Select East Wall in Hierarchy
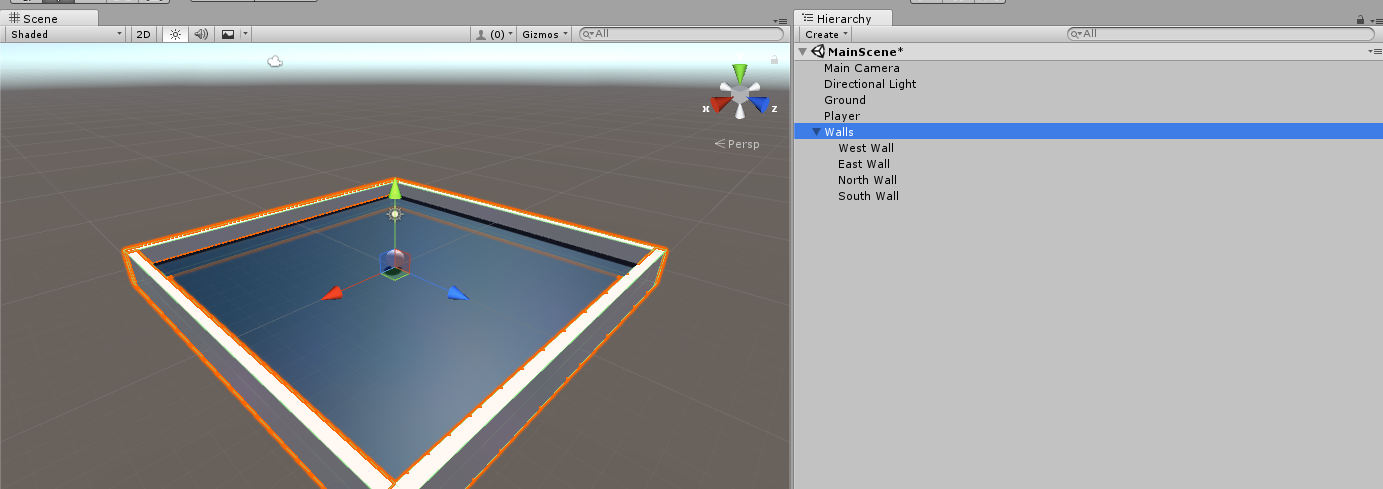 click(x=863, y=164)
